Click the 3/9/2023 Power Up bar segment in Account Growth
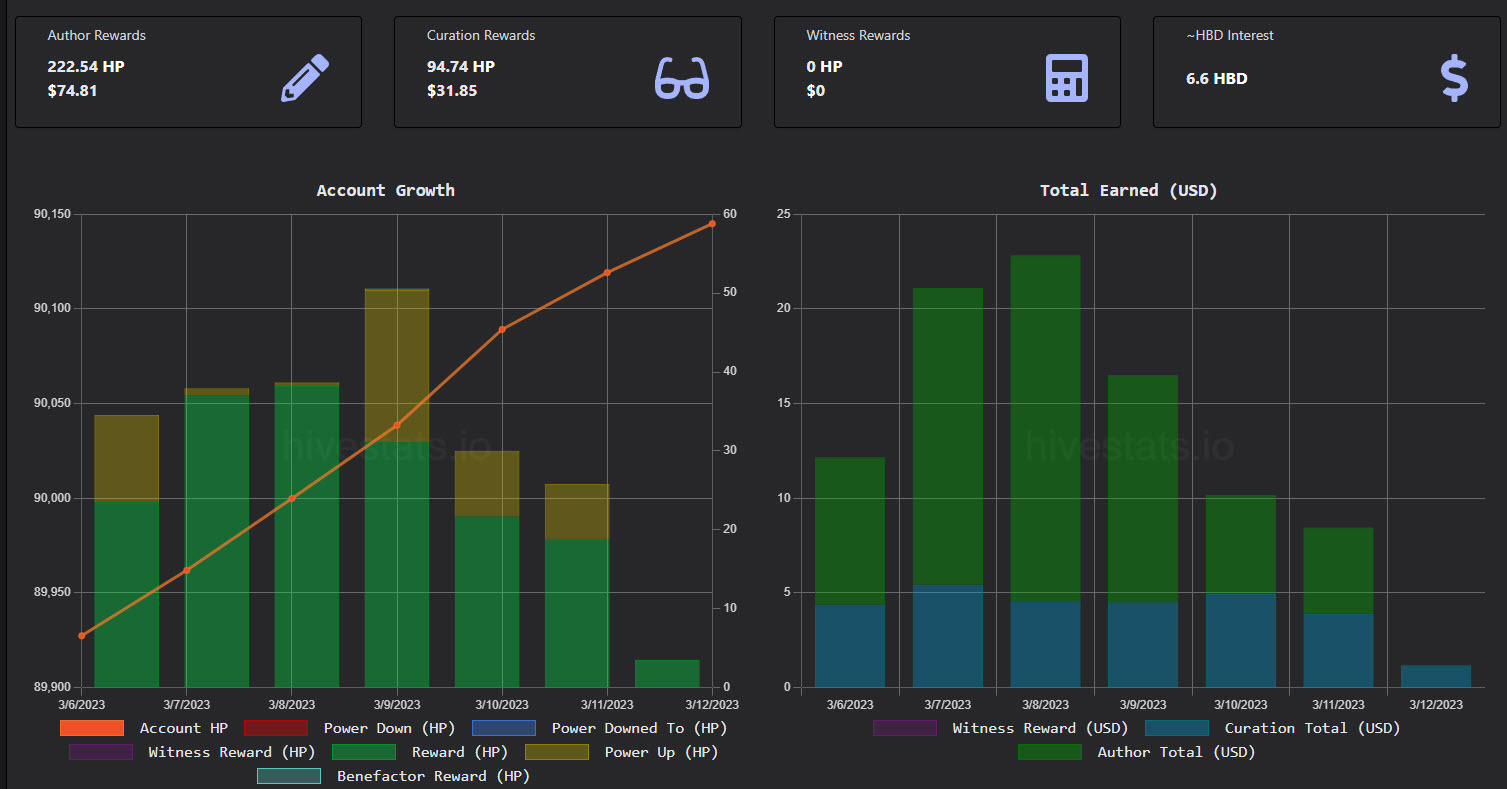The height and width of the screenshot is (789, 1507). point(397,365)
